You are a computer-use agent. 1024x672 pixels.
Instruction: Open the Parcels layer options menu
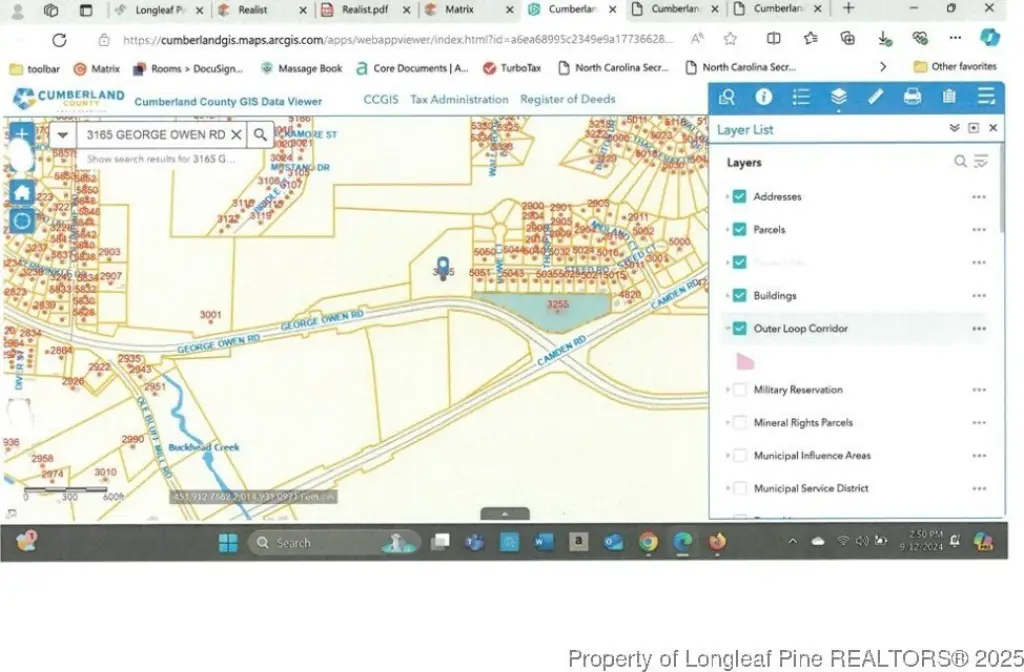pos(978,230)
